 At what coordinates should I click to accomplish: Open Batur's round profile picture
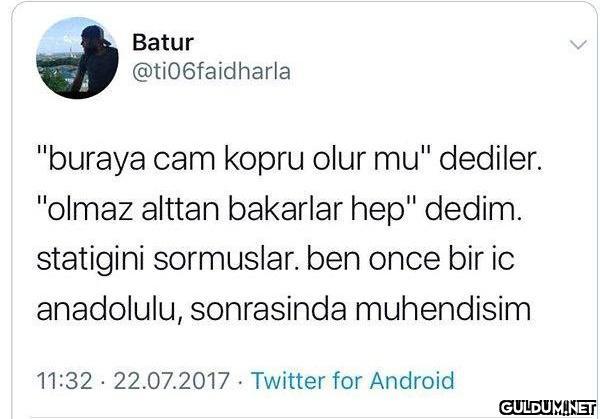77,58
